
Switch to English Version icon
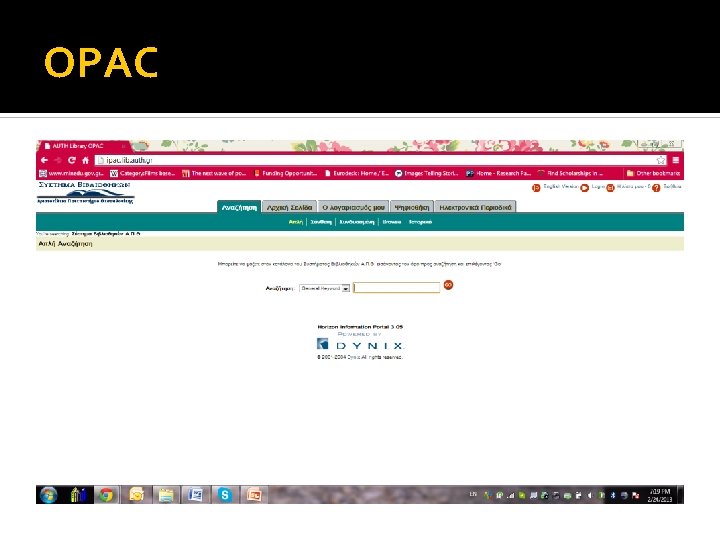tap(536, 188)
